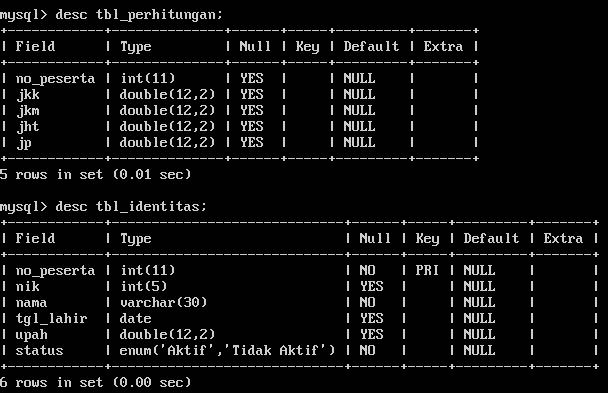Select the nik field in tbl_identitas
608x393 pixels.
point(28,286)
